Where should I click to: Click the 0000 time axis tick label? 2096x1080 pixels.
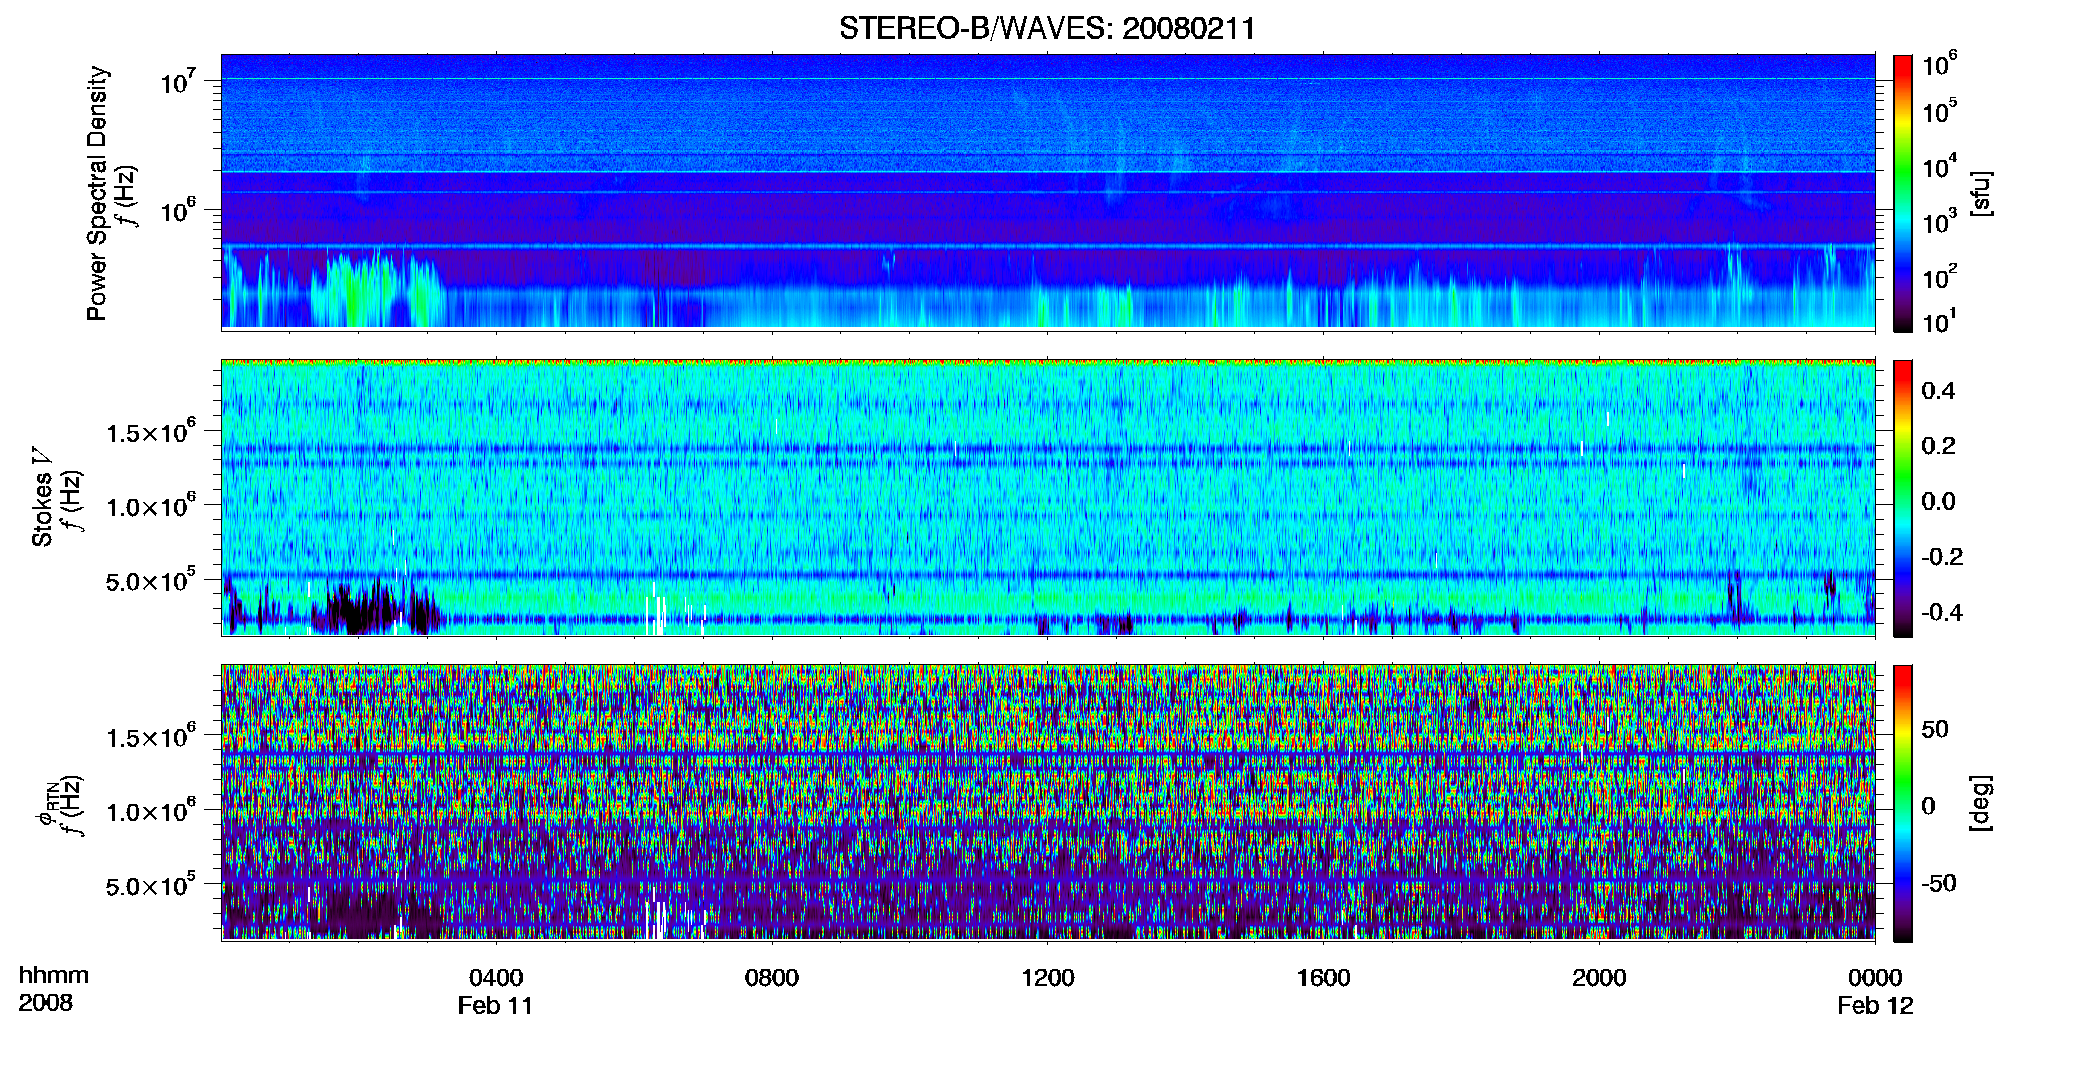[1875, 978]
